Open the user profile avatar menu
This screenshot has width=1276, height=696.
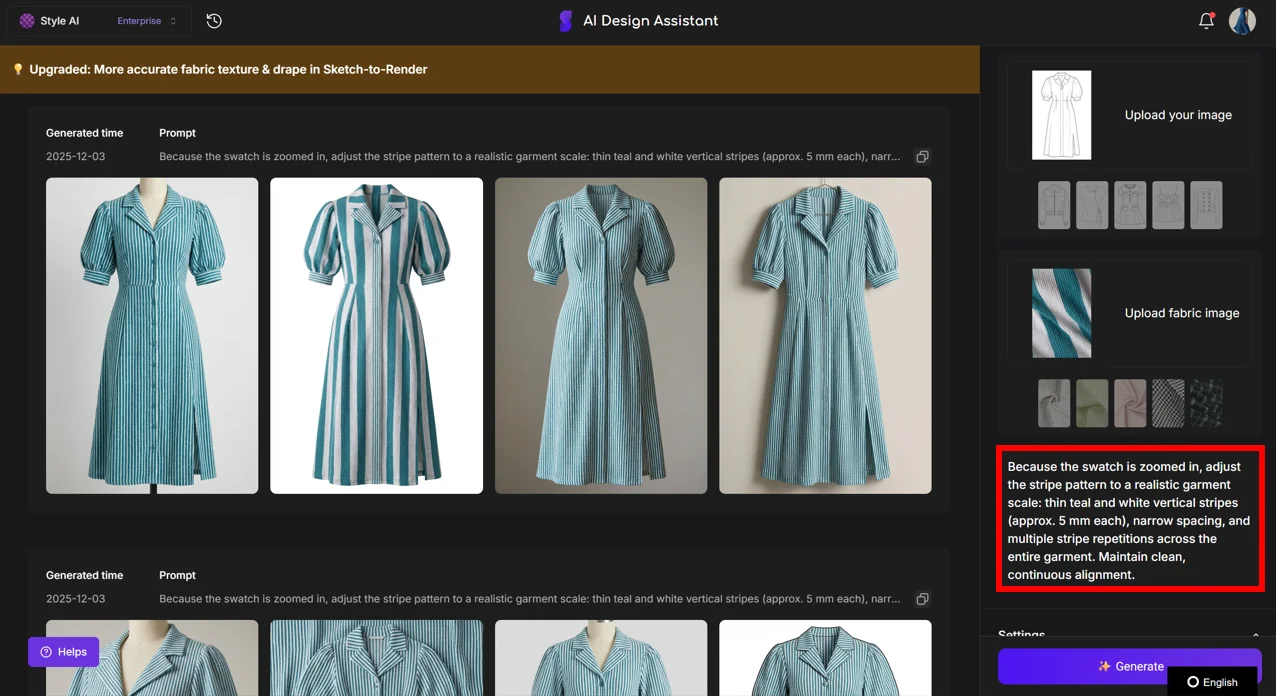click(x=1242, y=20)
